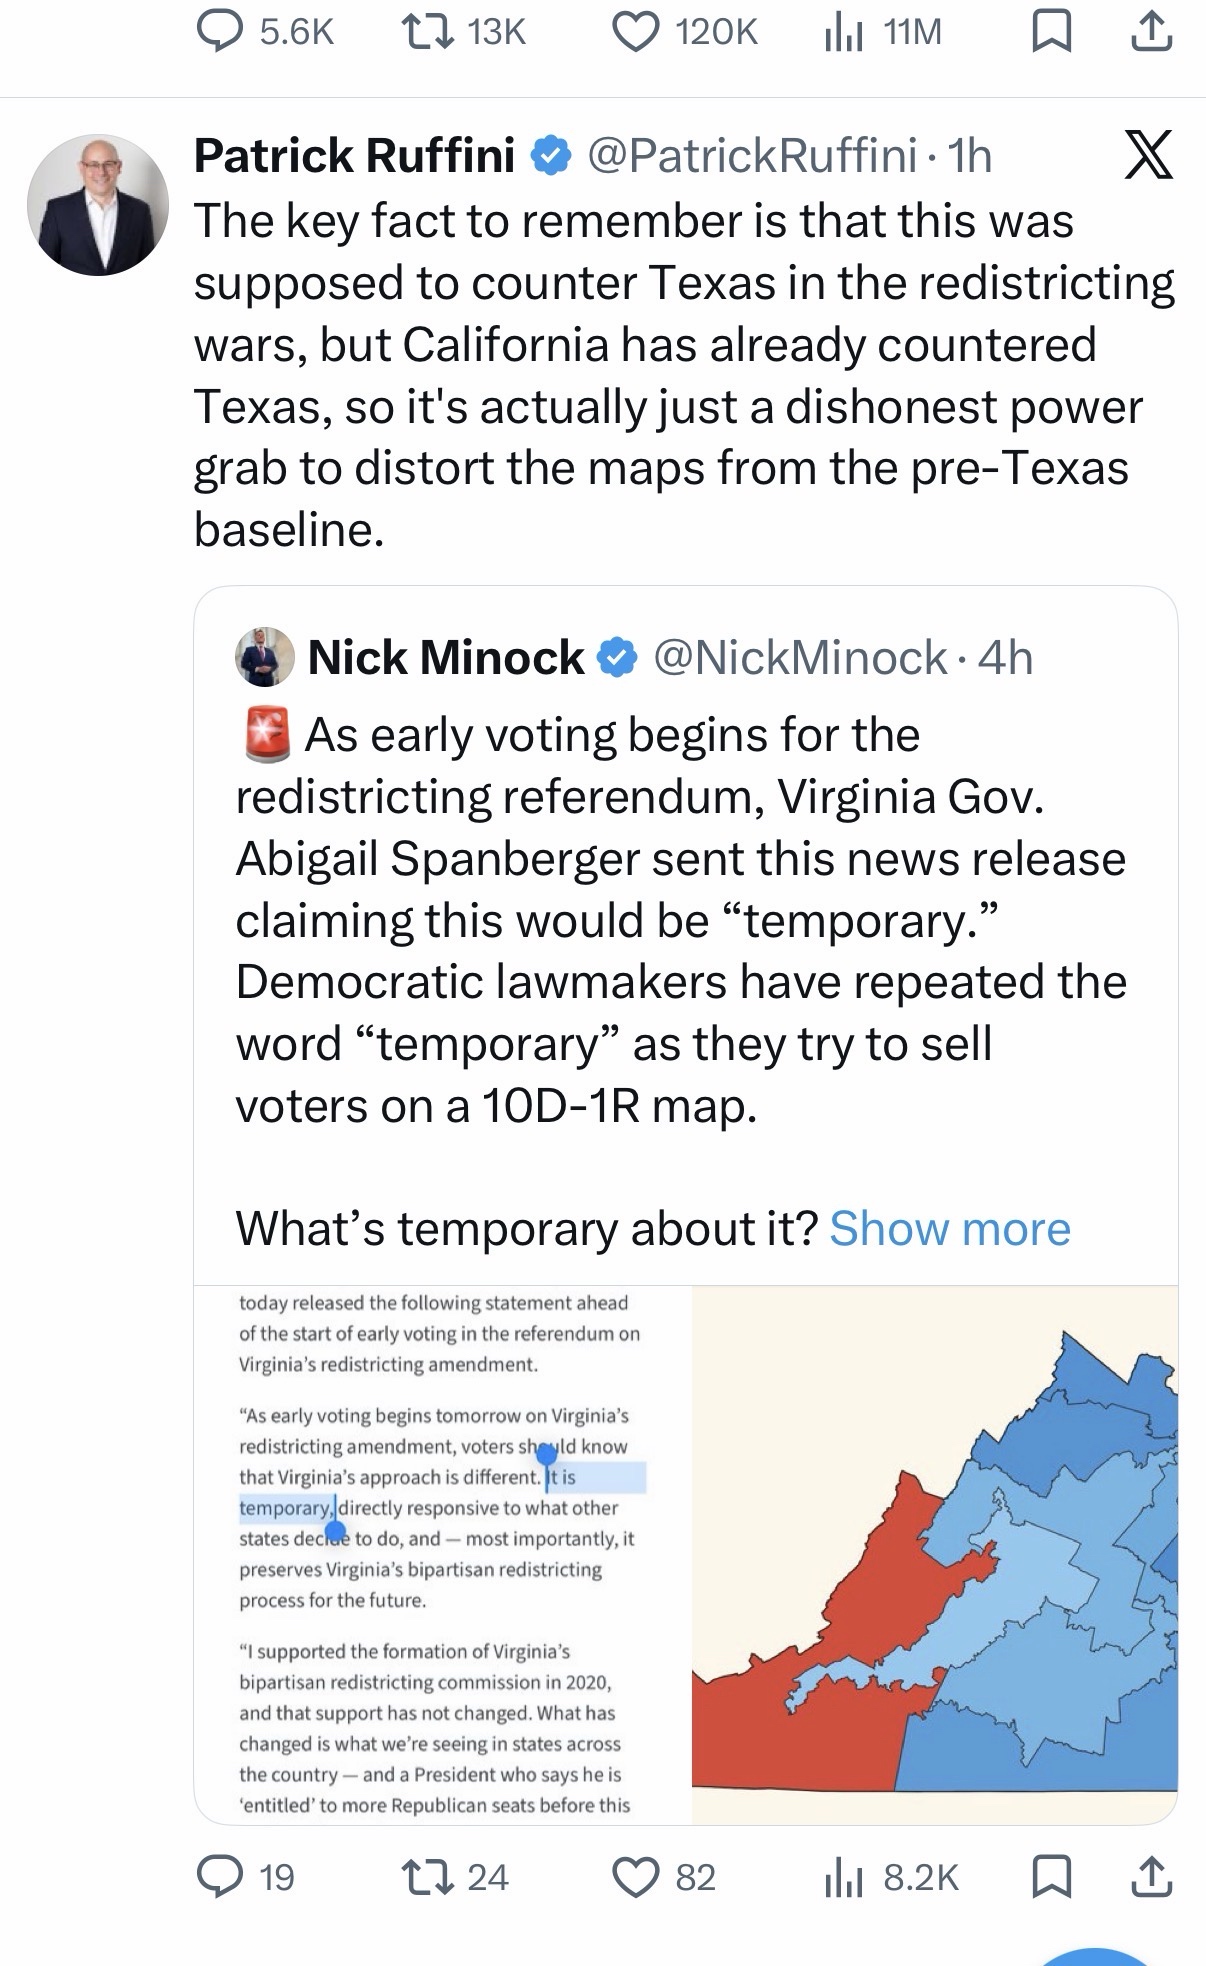
Task: Click the X logo icon on Ruffini's tweet
Action: [x=1148, y=157]
